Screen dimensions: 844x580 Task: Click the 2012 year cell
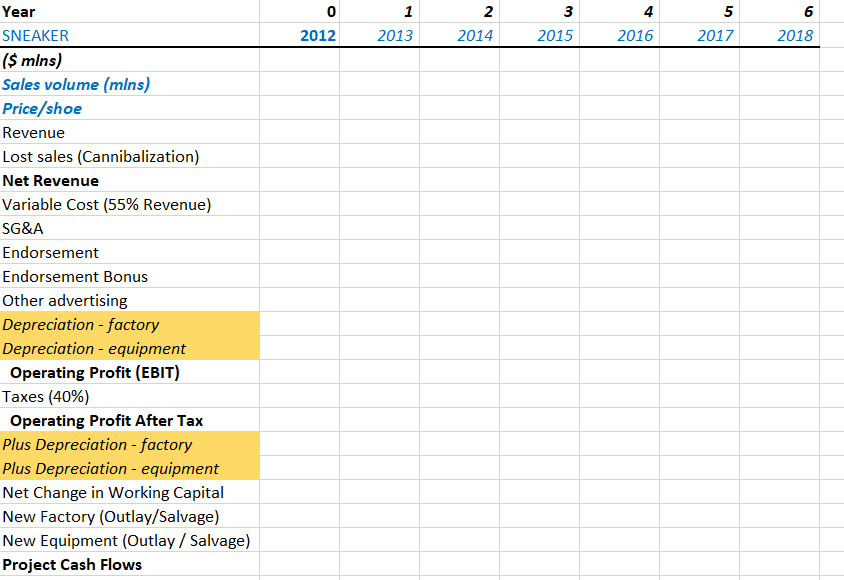click(300, 35)
